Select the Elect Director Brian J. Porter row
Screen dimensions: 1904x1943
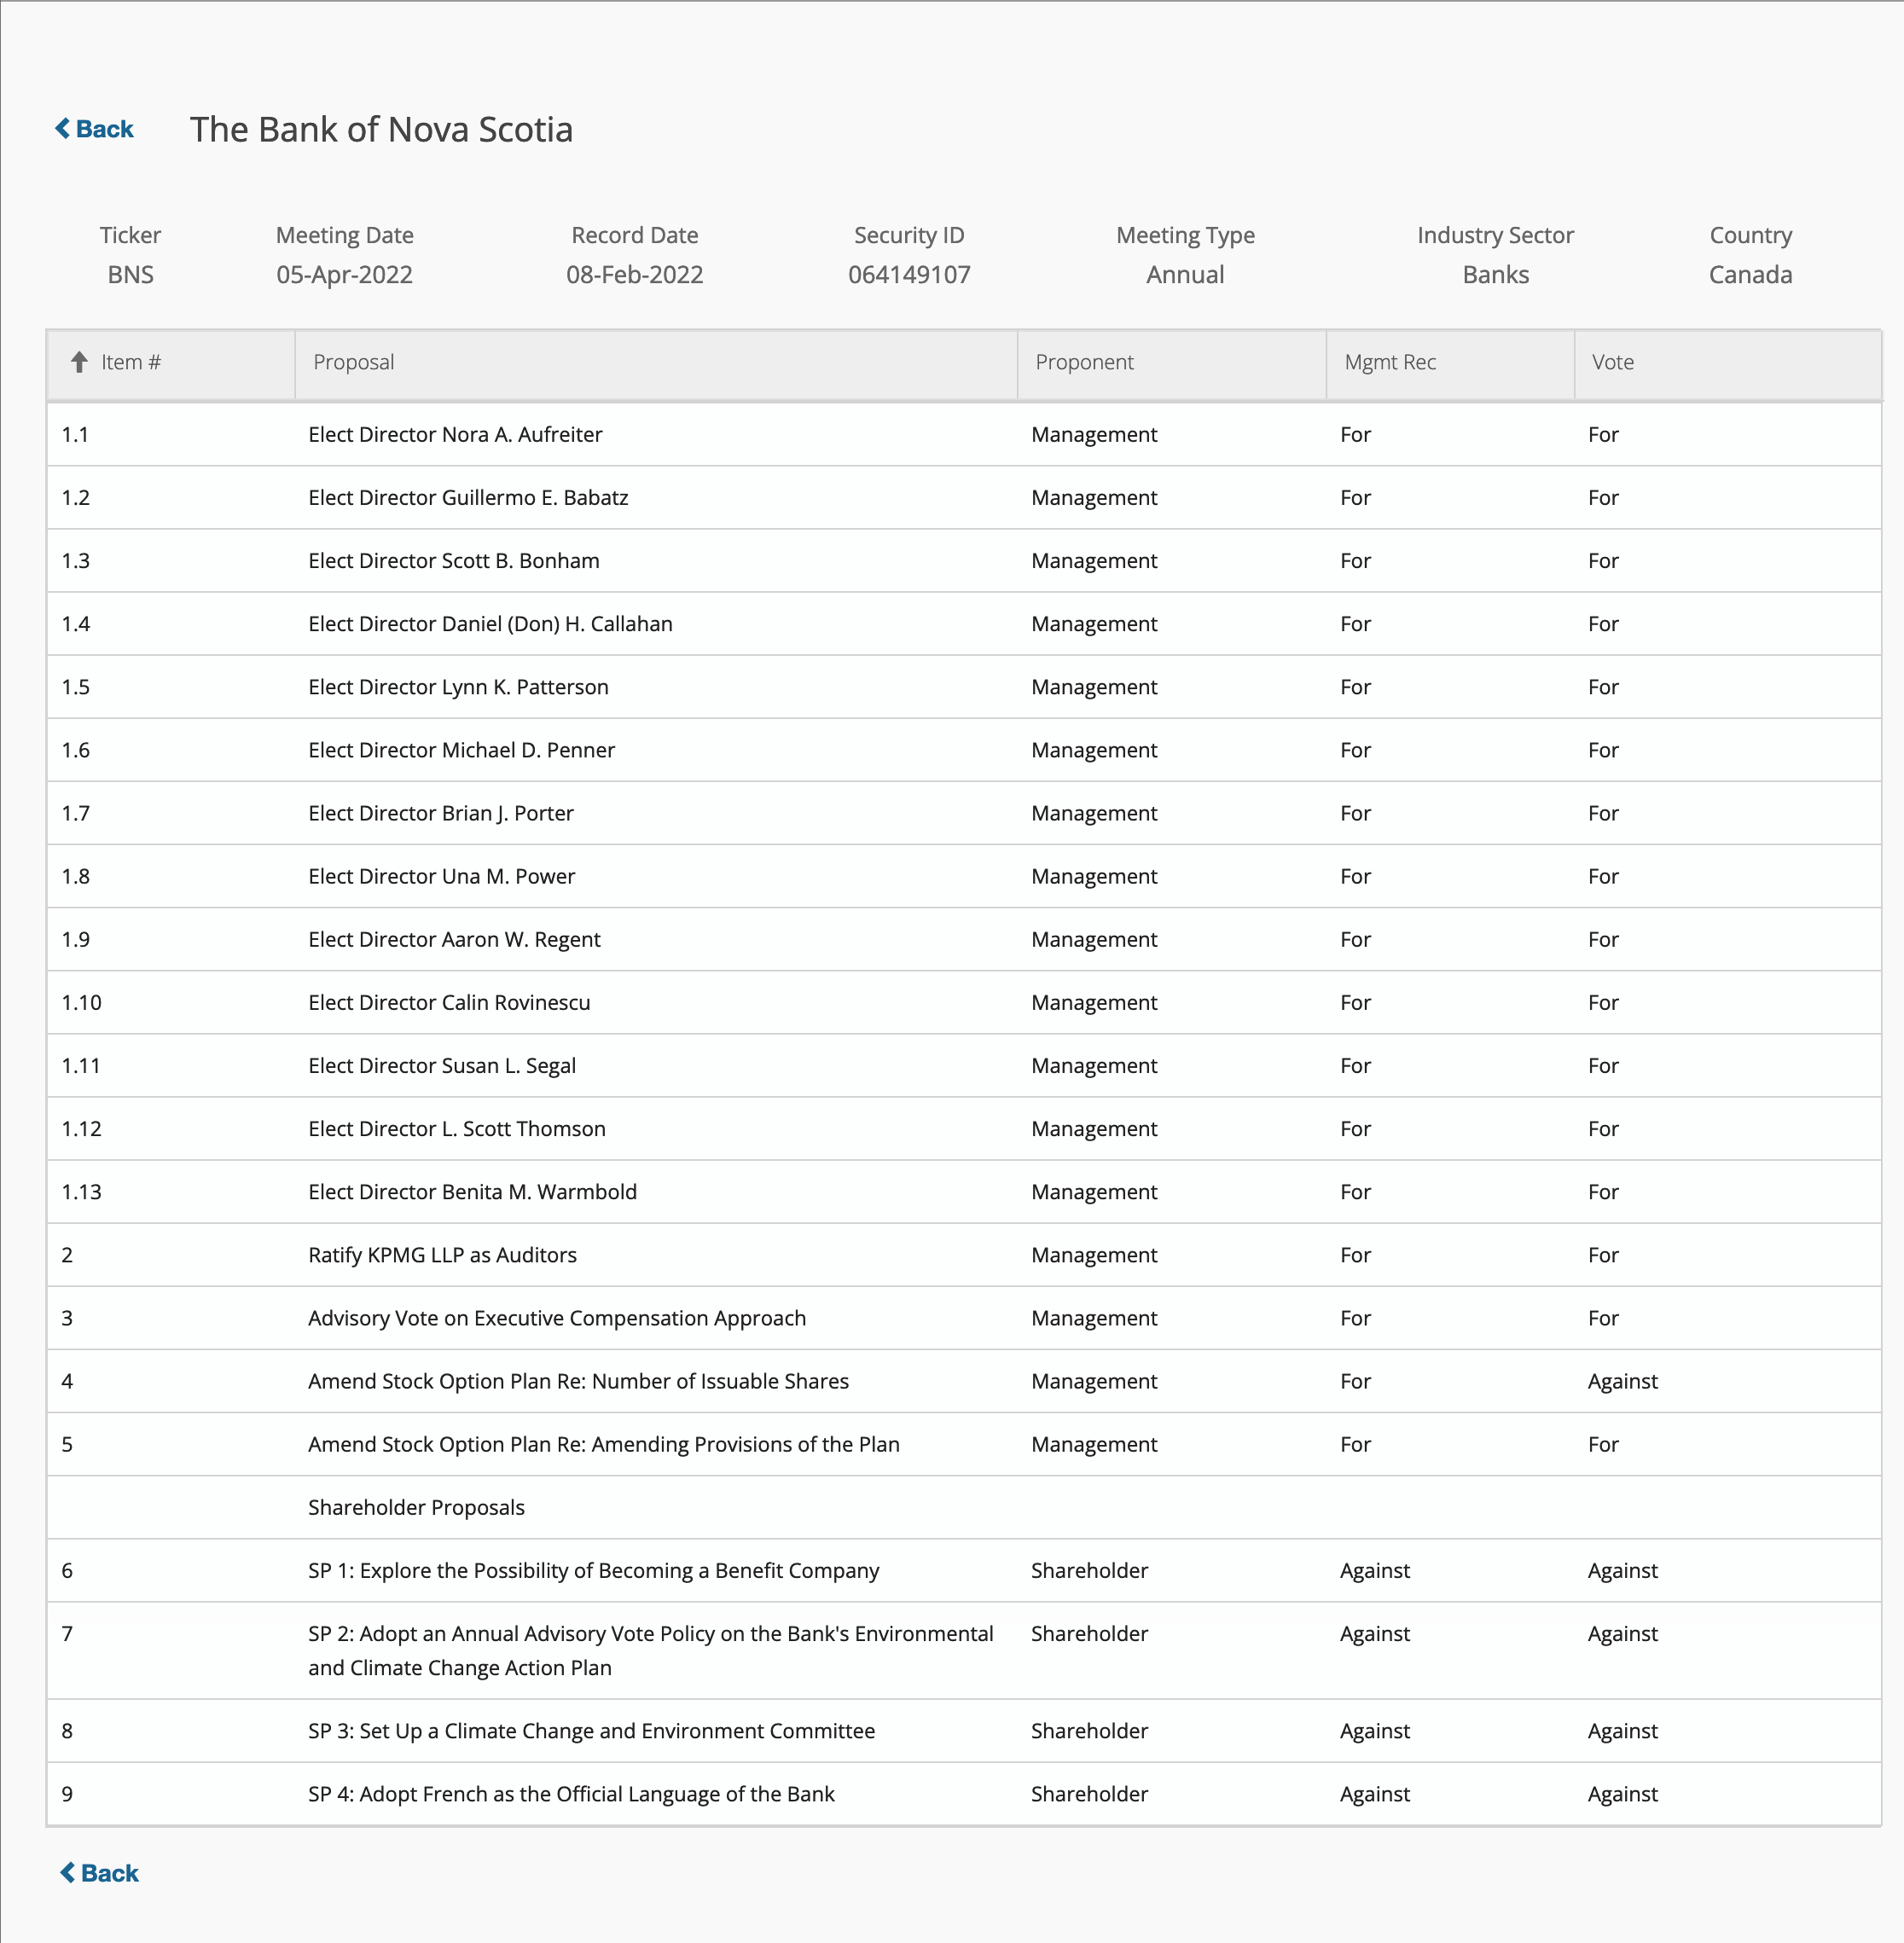pos(441,813)
